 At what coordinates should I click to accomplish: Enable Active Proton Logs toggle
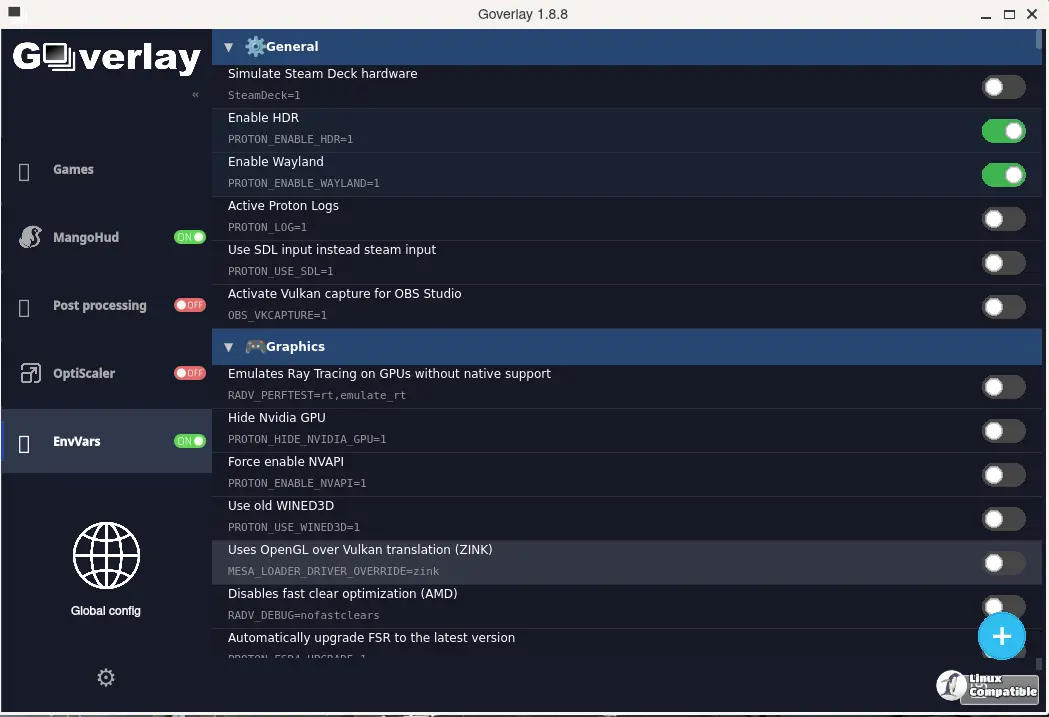(x=1004, y=219)
